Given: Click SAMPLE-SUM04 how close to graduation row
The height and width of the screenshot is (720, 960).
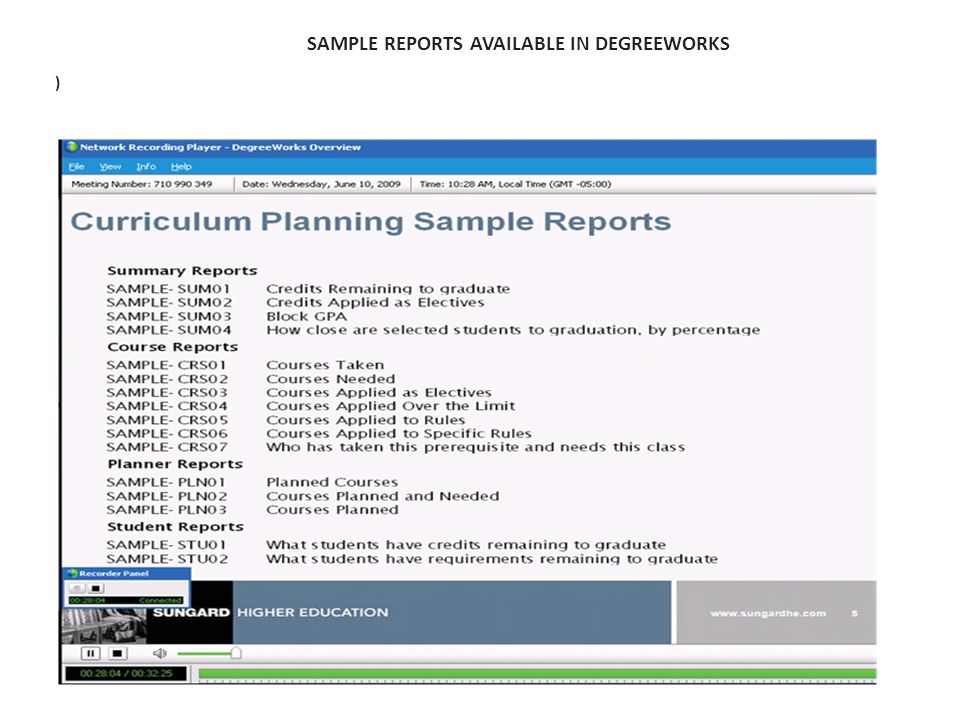Looking at the screenshot, I should pyautogui.click(x=433, y=330).
